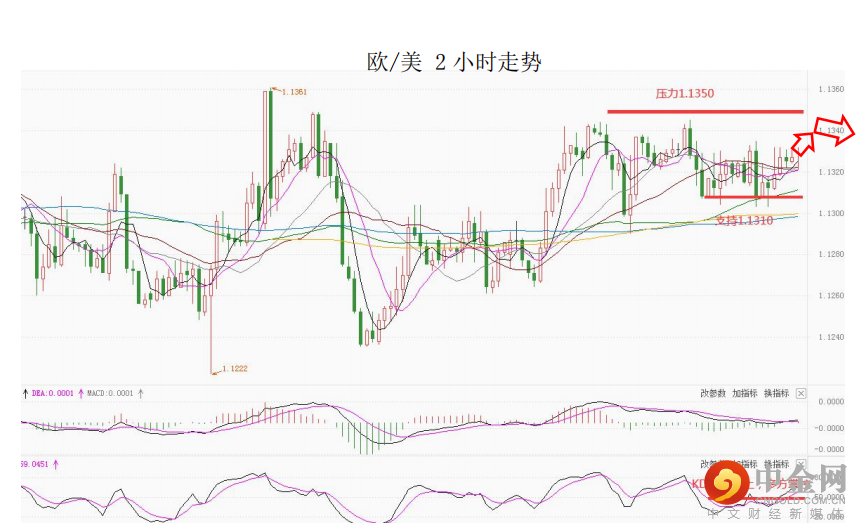
Task: Click the 1.1222 low price marker
Action: tap(234, 368)
